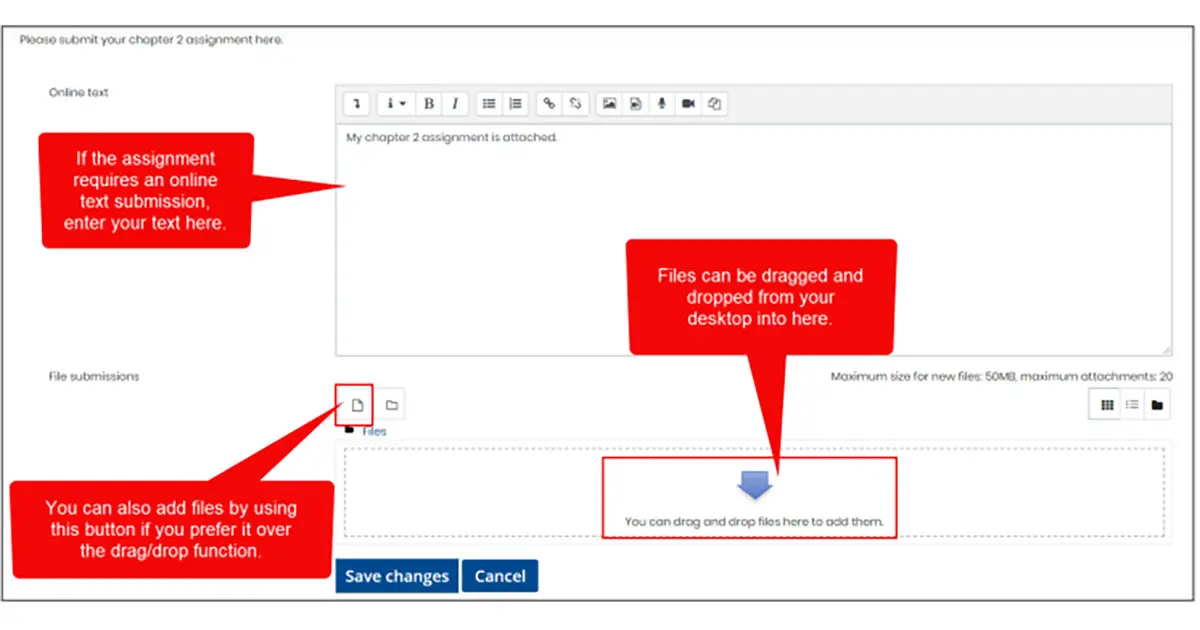Record audio with the microphone tool
The height and width of the screenshot is (630, 1200).
tap(661, 103)
